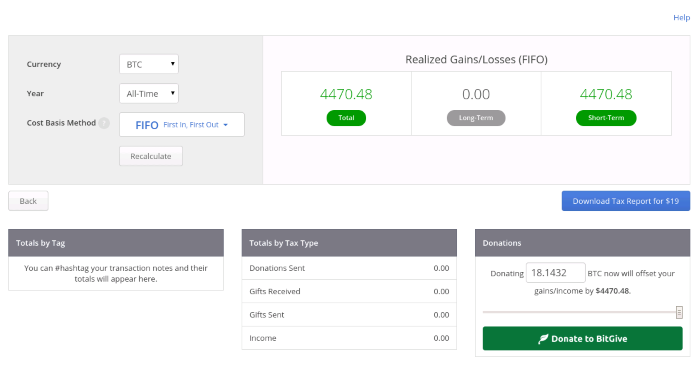The height and width of the screenshot is (366, 700).
Task: Open the Currency dropdown showing BTC
Action: tap(149, 64)
